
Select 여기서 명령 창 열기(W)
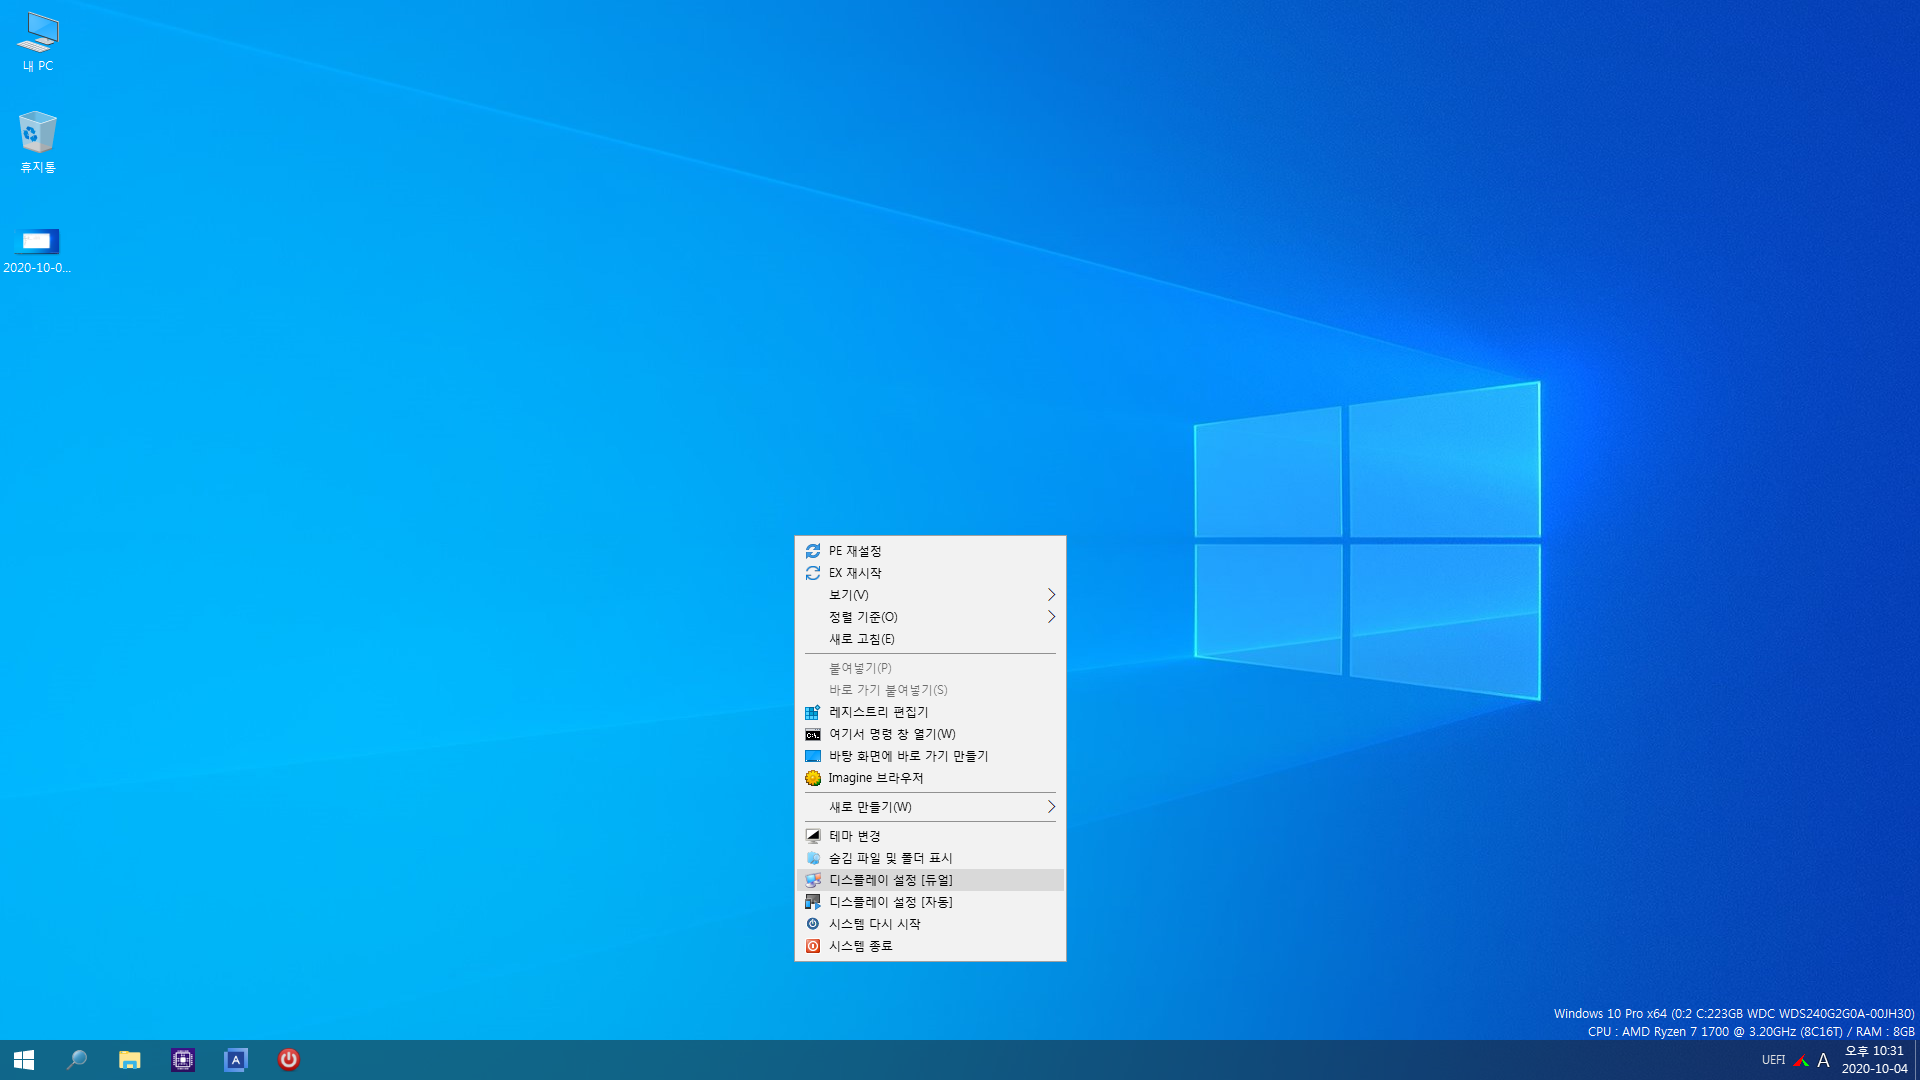(930, 734)
